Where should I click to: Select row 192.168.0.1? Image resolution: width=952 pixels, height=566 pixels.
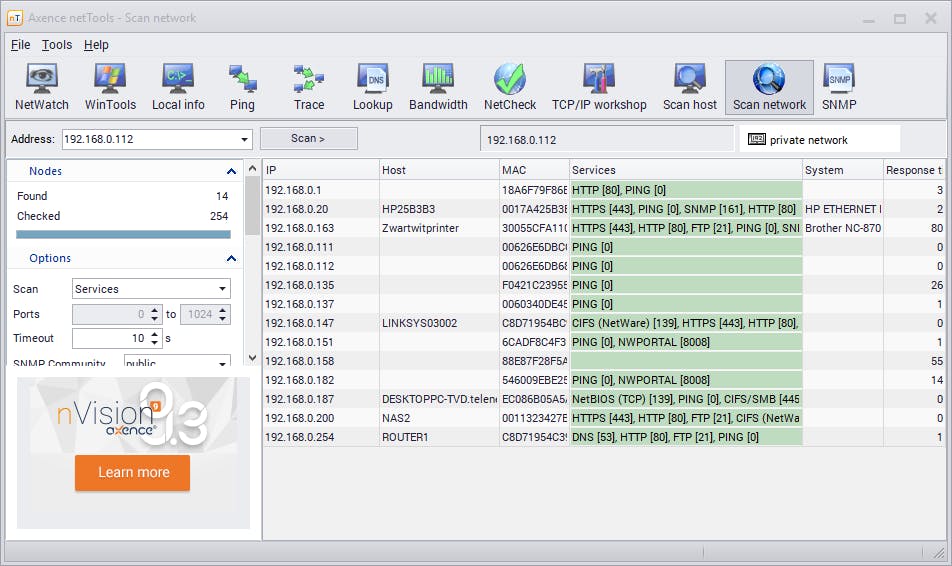point(604,190)
